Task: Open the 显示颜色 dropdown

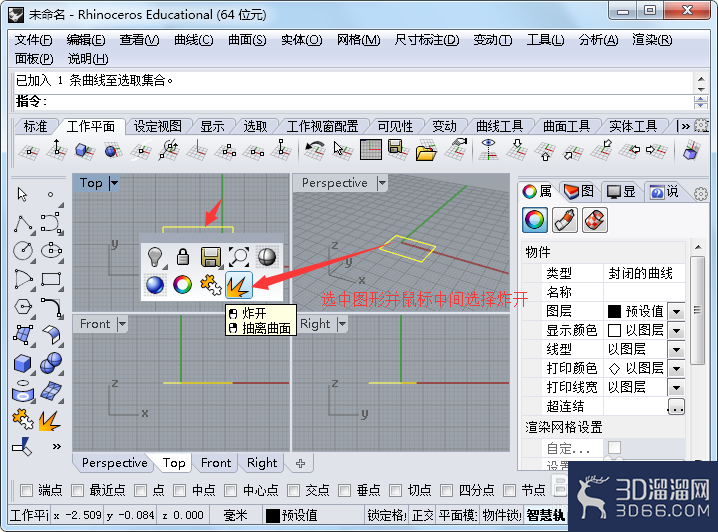Action: pos(676,331)
